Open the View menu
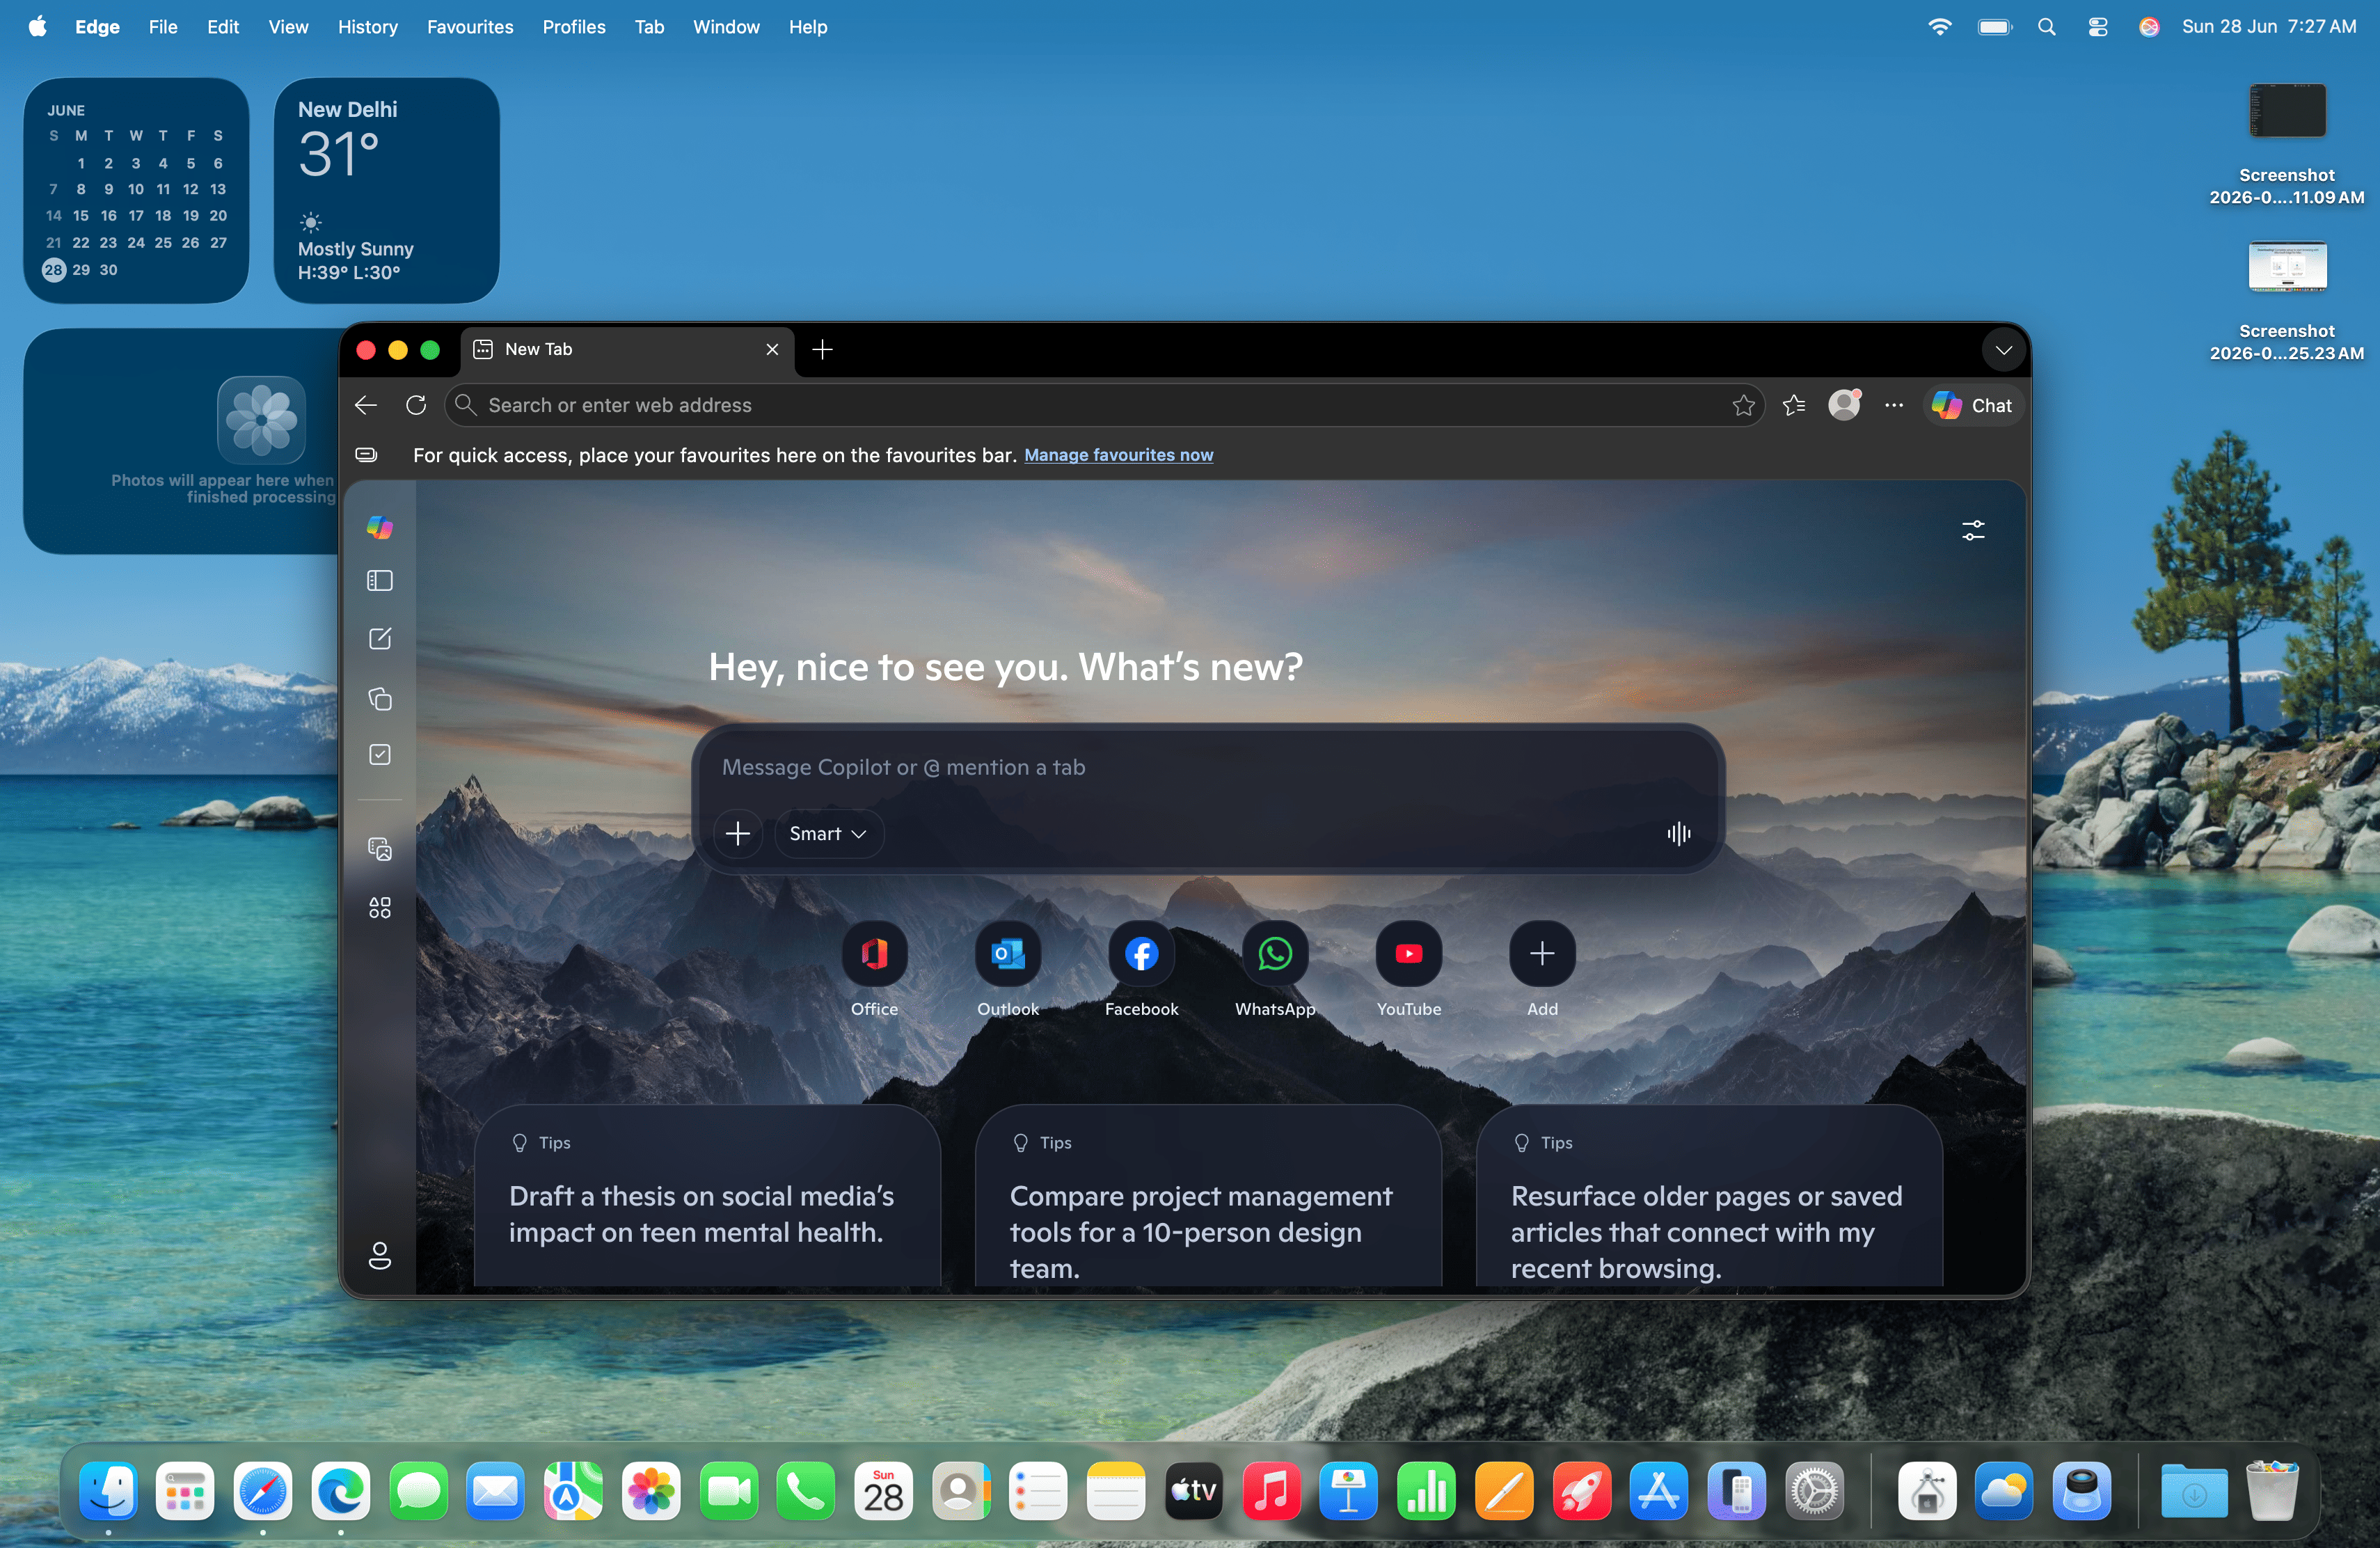The image size is (2380, 1548). click(x=288, y=27)
